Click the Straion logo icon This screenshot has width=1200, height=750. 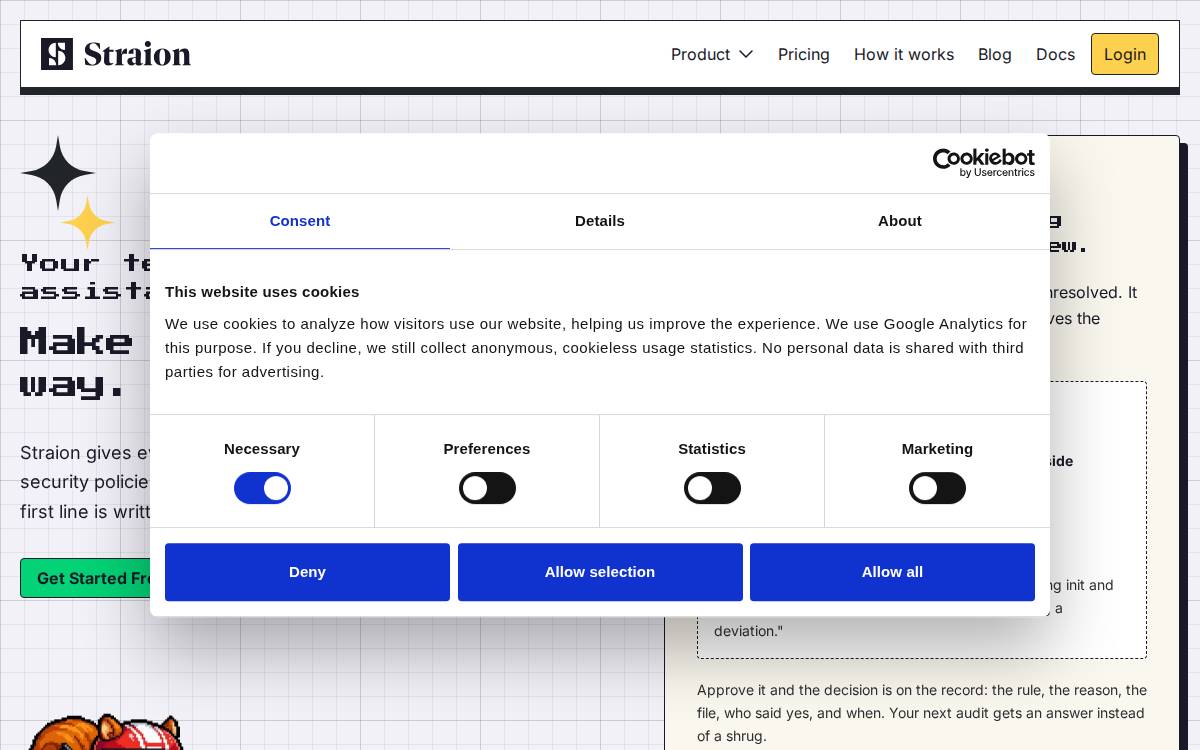pyautogui.click(x=57, y=54)
